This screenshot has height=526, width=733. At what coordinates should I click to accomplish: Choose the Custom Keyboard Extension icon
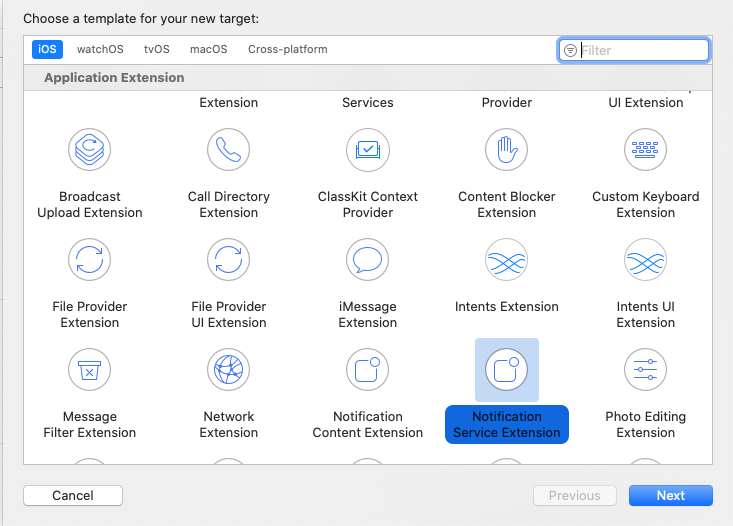(646, 150)
